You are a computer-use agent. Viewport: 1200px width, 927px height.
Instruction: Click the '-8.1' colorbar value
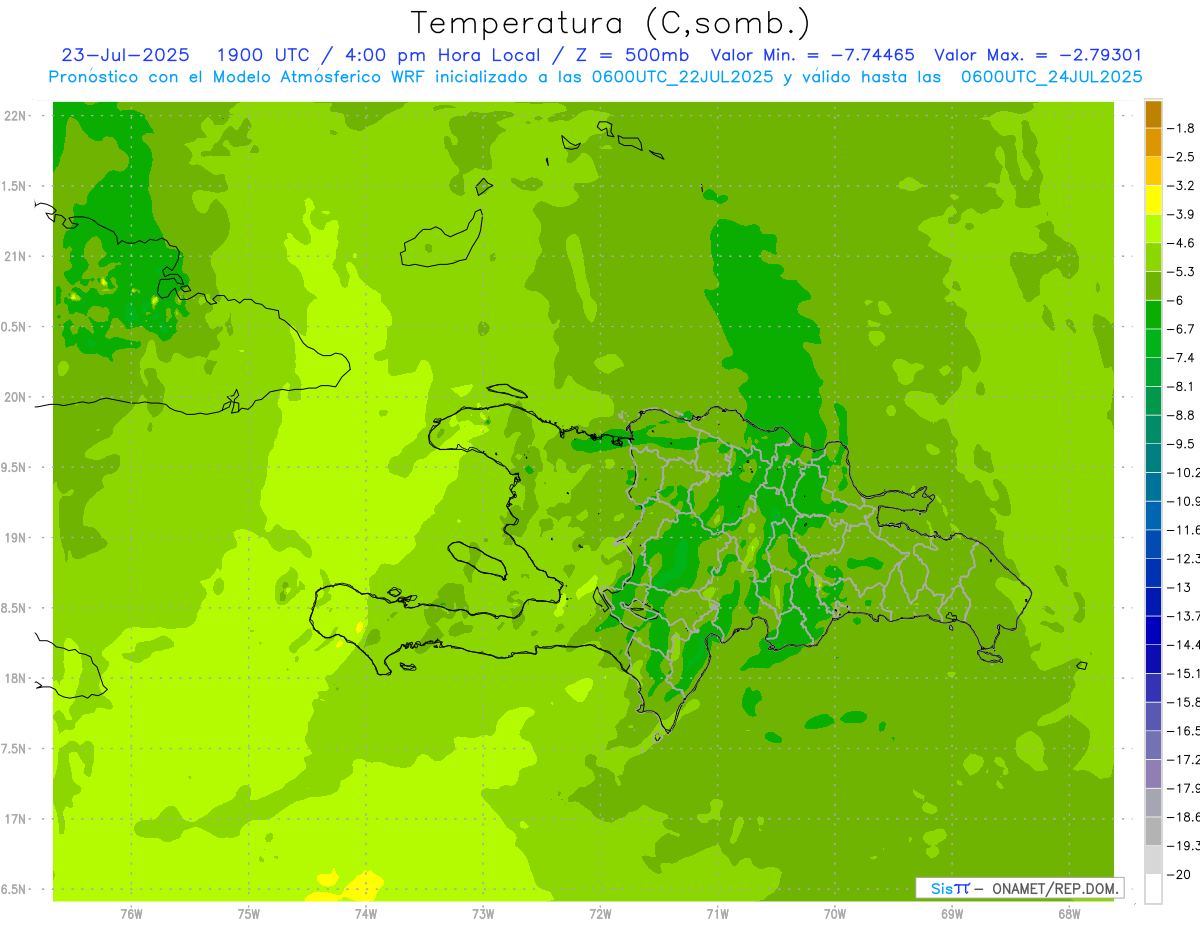pos(1181,386)
